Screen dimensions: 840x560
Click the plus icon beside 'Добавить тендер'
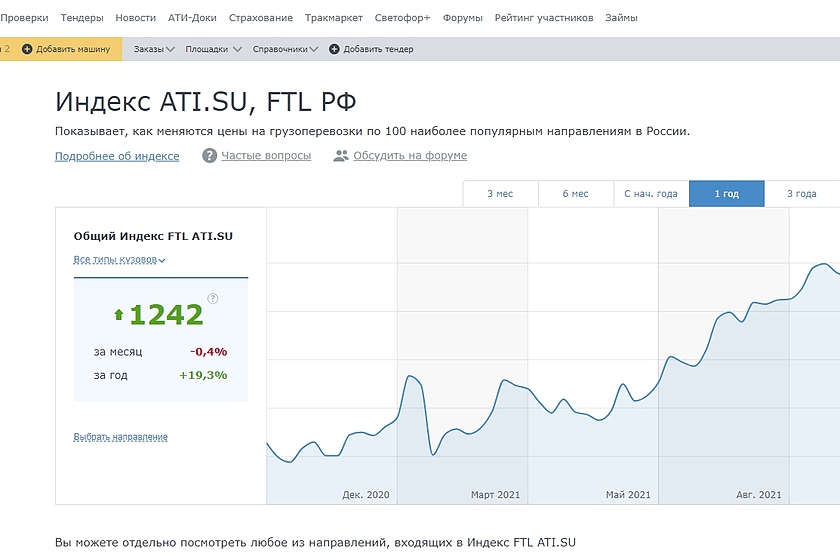tap(334, 49)
